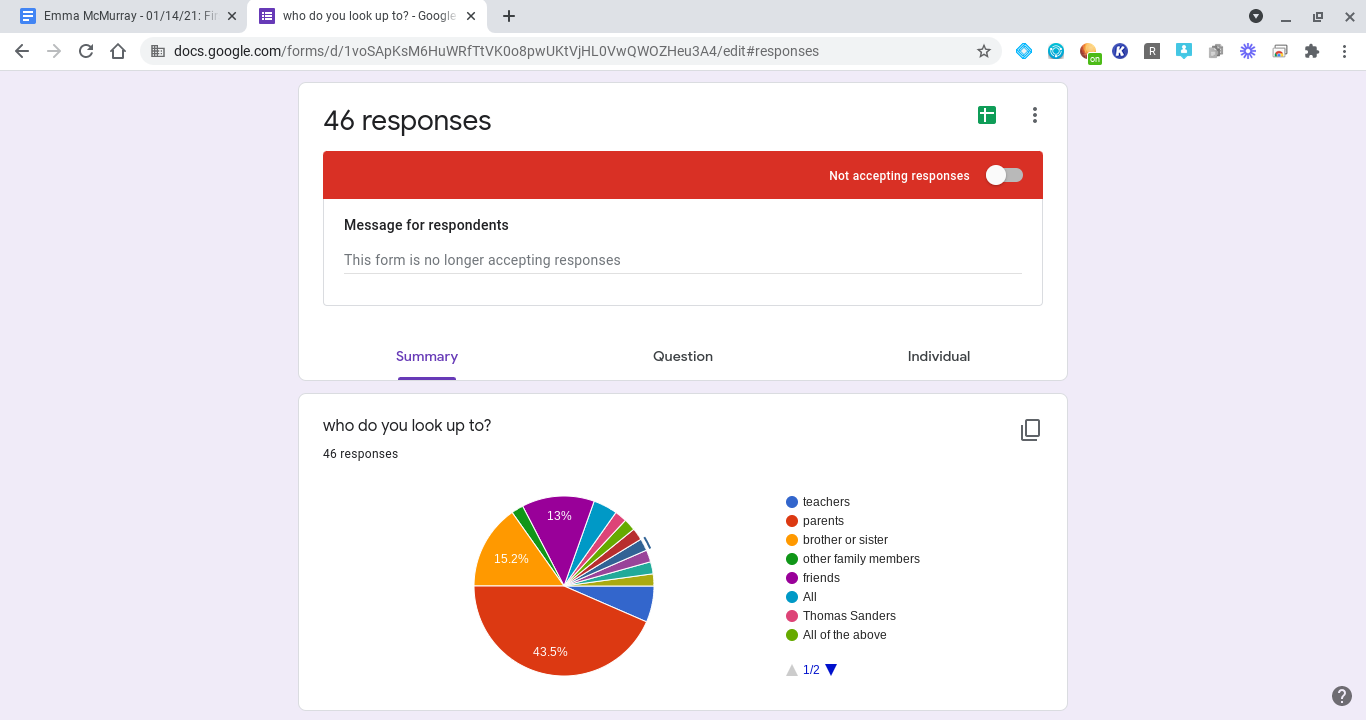Reload the page

[x=86, y=51]
